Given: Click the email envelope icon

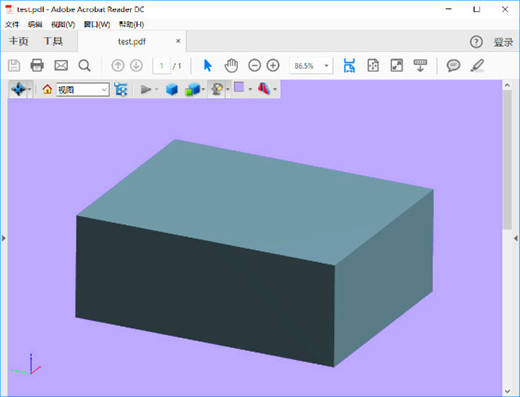Looking at the screenshot, I should click(x=61, y=65).
